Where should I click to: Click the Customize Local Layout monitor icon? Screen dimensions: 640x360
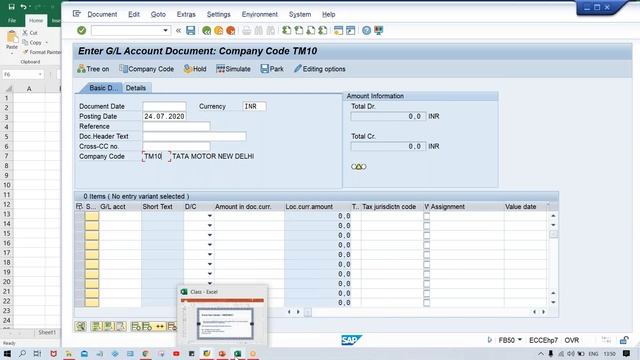379,31
